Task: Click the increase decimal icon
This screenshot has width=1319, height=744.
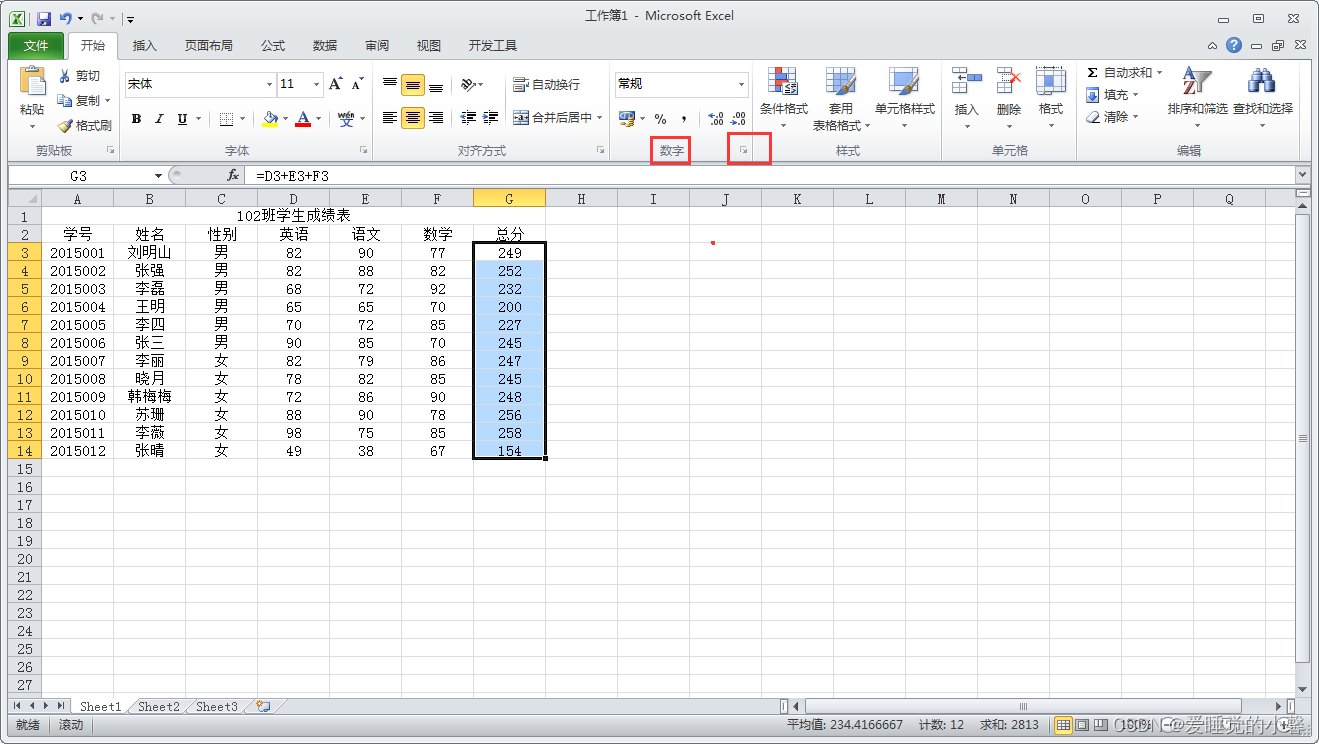Action: point(716,119)
